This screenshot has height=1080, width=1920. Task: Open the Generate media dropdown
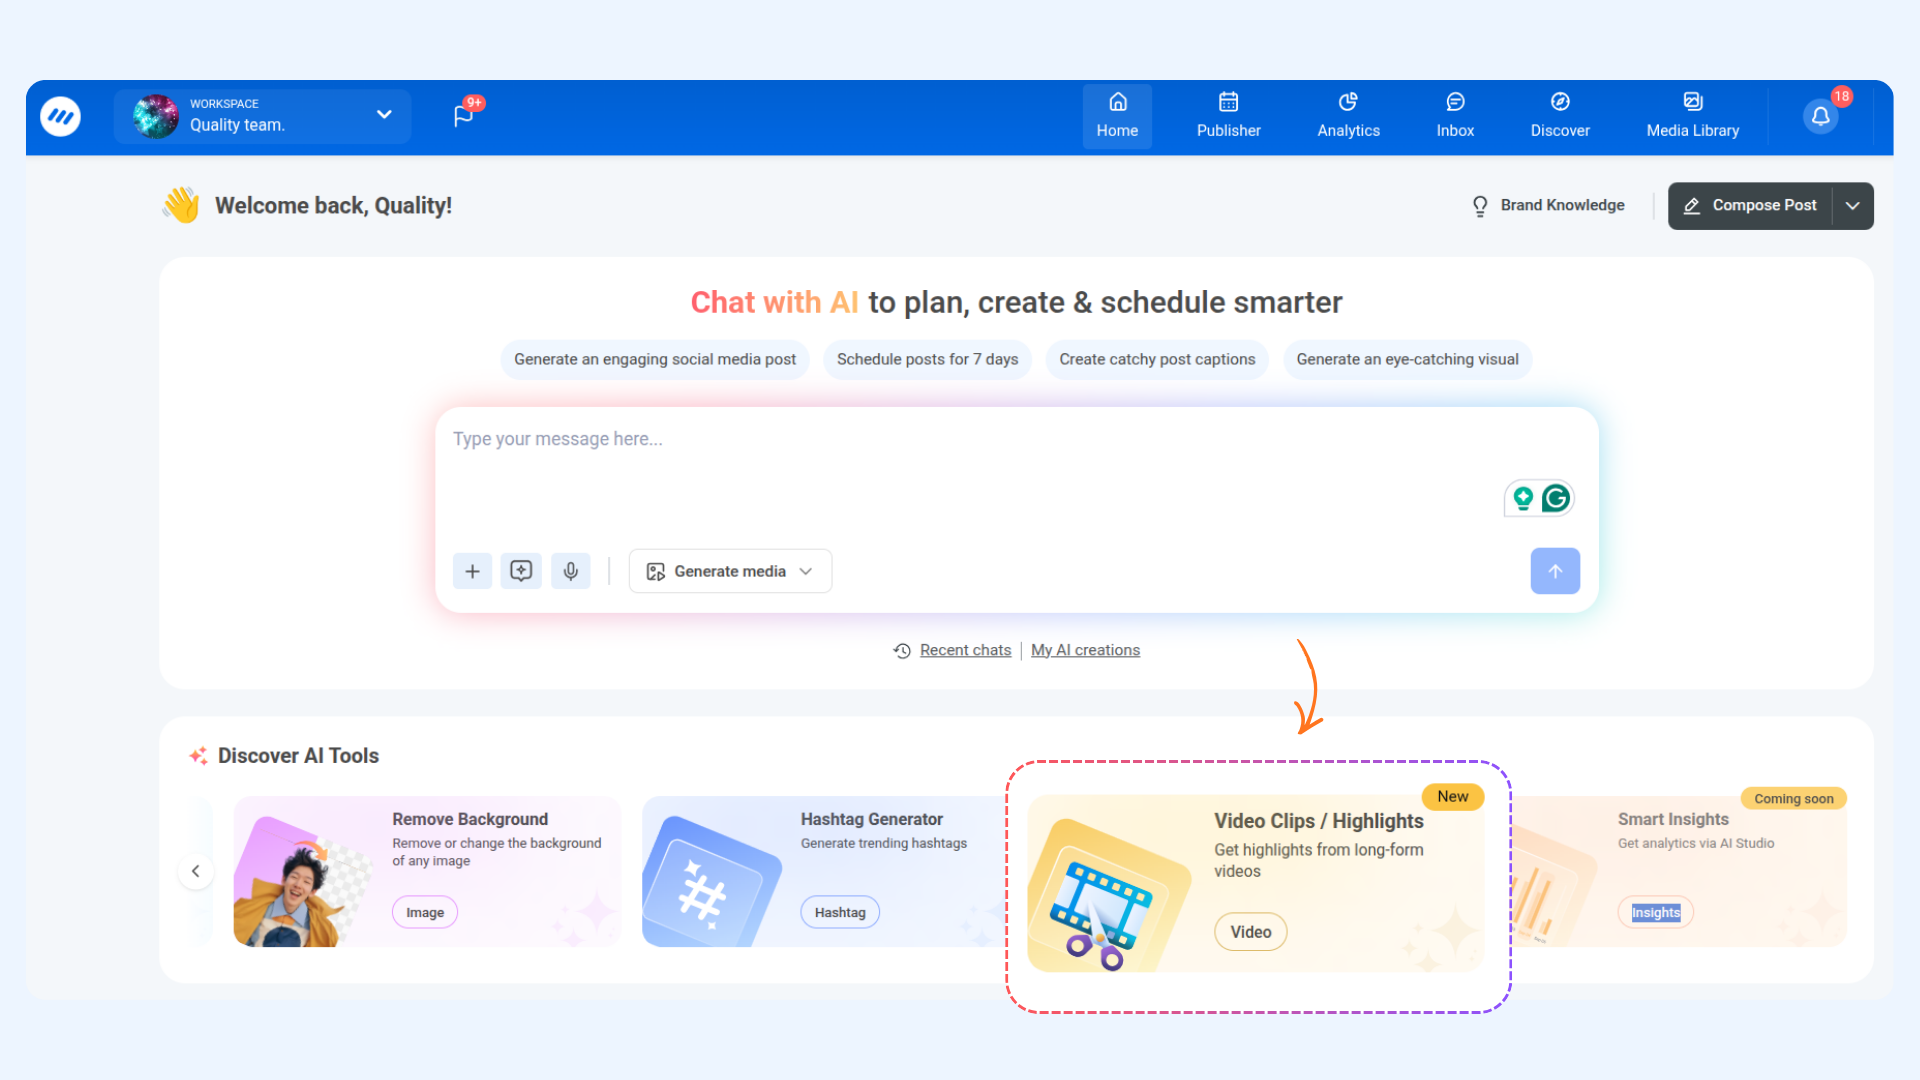tap(730, 571)
